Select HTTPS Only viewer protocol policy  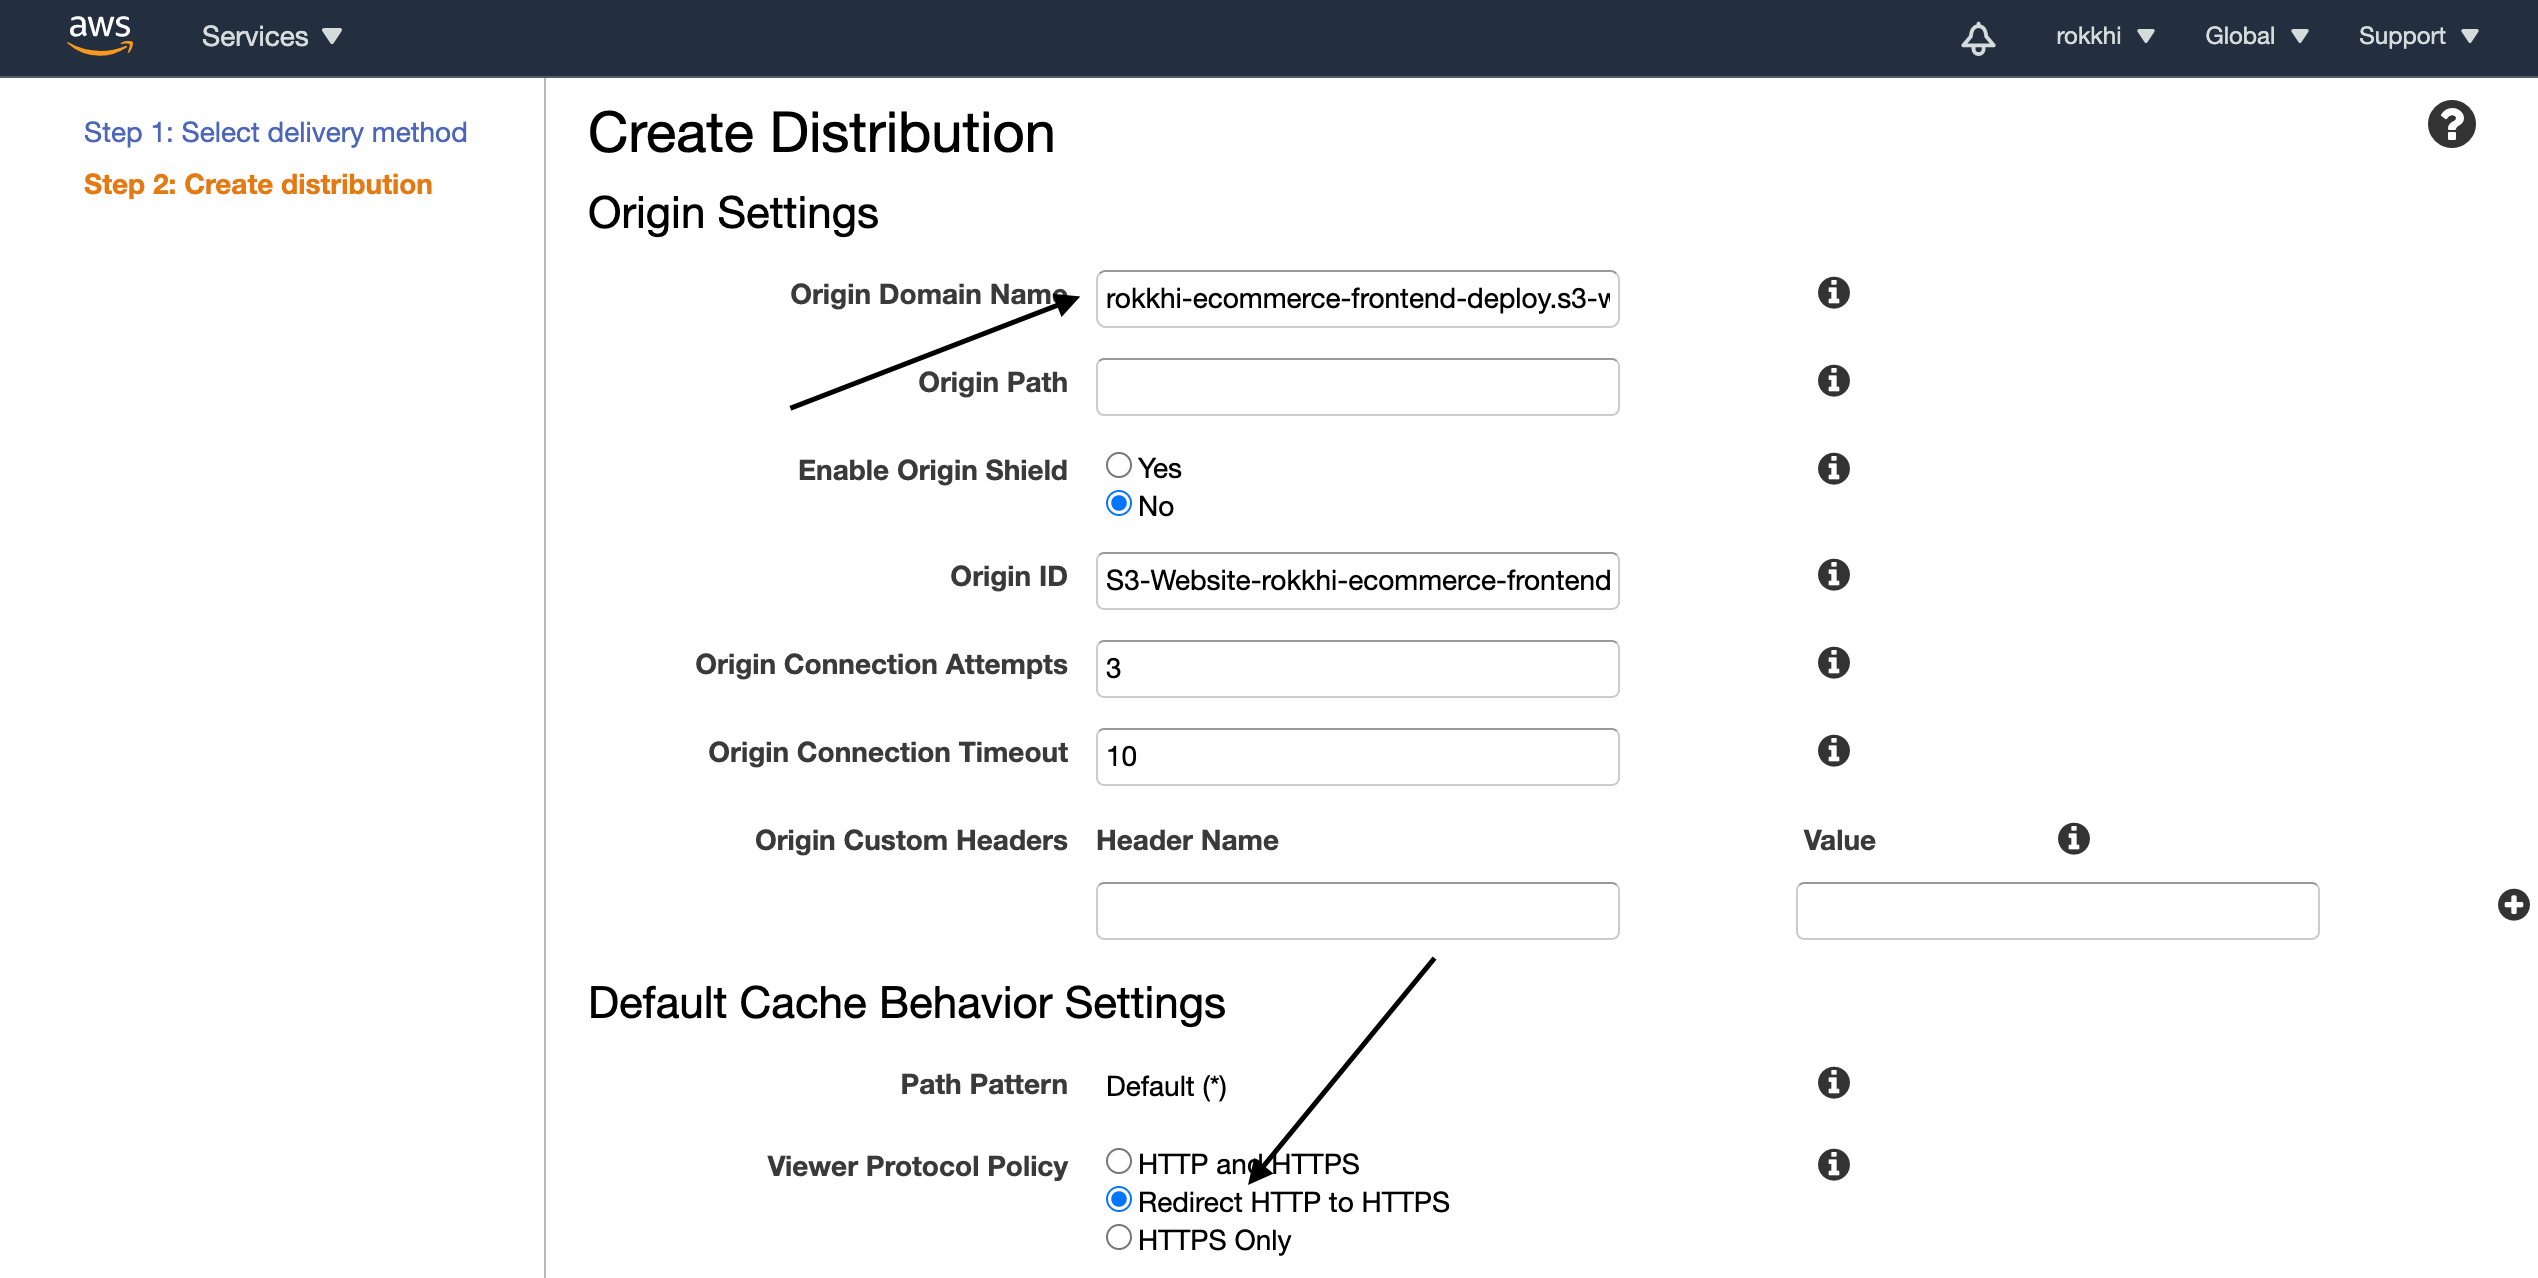(1119, 1238)
